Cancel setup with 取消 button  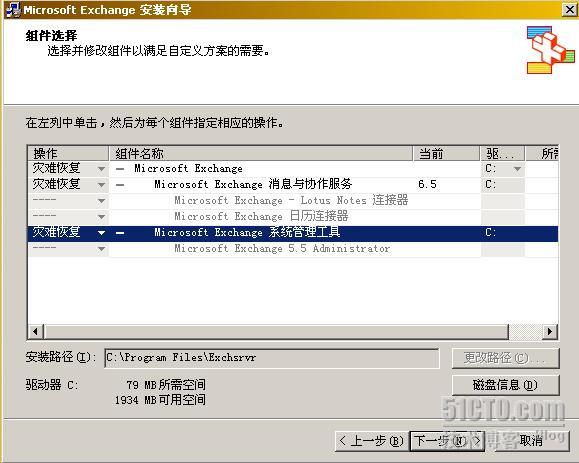point(531,441)
